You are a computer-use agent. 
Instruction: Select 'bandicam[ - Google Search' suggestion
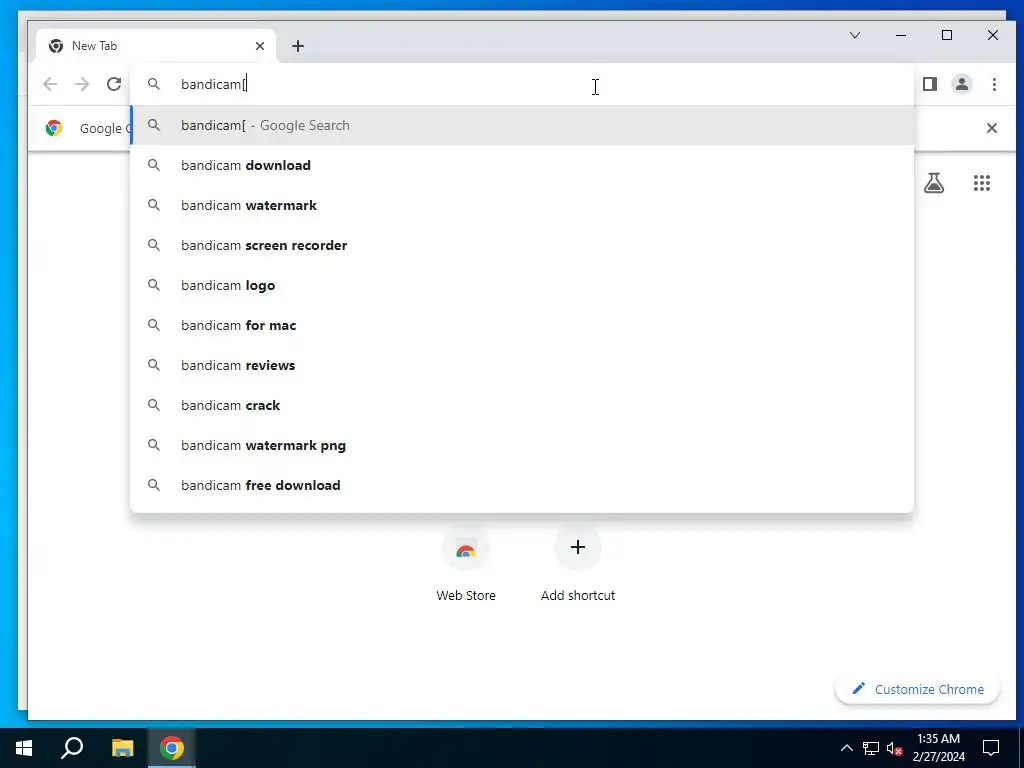click(x=522, y=125)
